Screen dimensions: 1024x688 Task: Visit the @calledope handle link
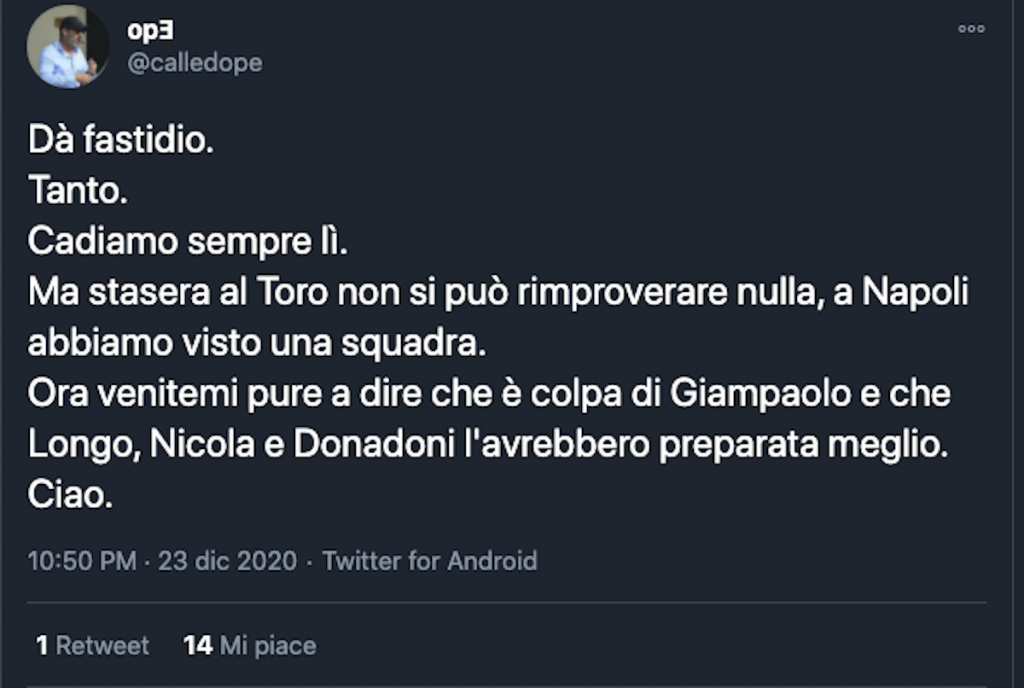[194, 62]
